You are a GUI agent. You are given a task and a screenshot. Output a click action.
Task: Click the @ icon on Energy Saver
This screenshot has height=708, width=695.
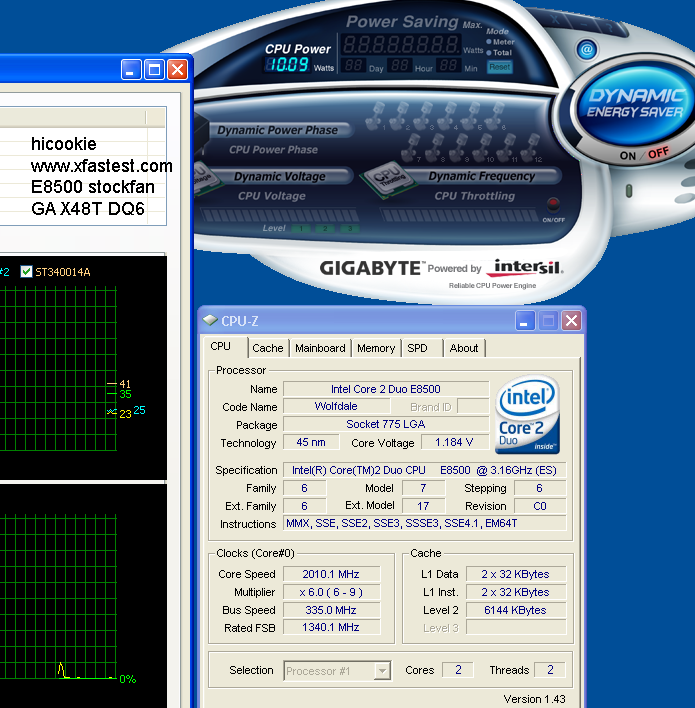tap(587, 49)
